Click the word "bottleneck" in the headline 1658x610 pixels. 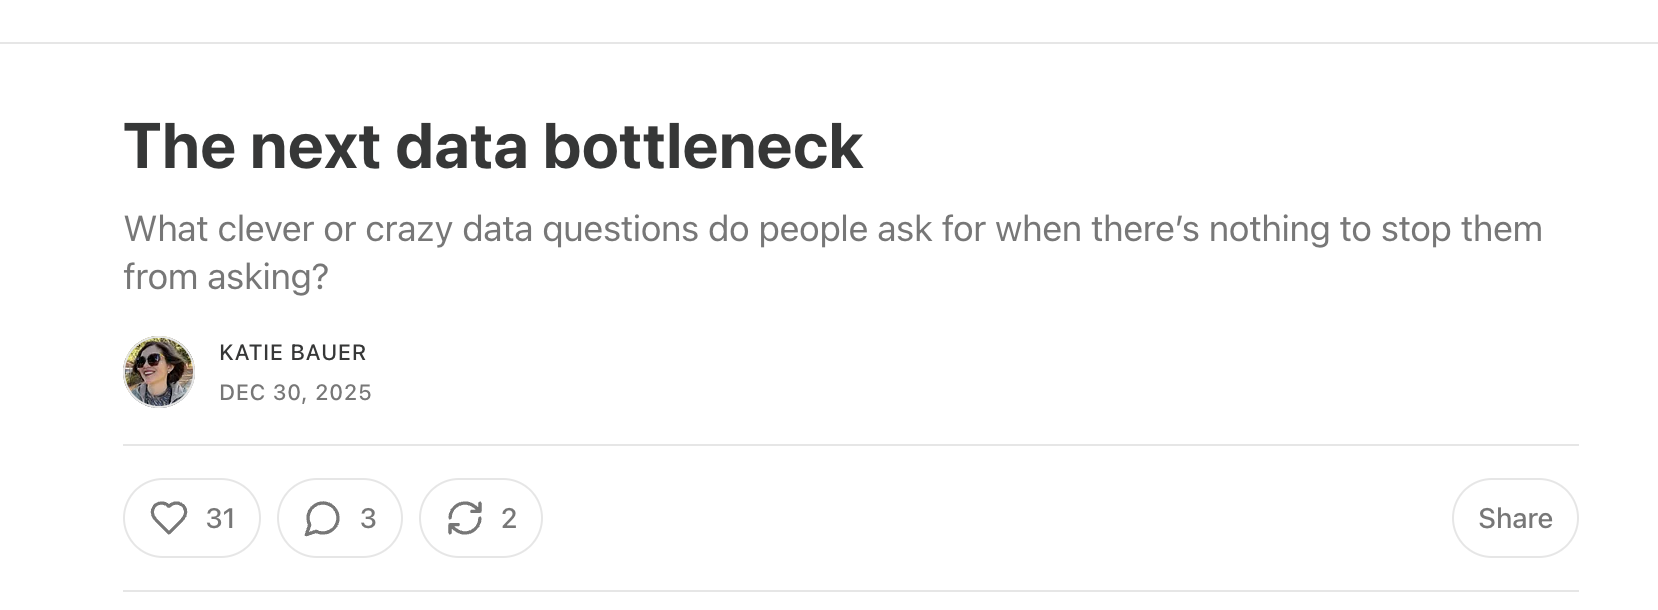coord(702,147)
